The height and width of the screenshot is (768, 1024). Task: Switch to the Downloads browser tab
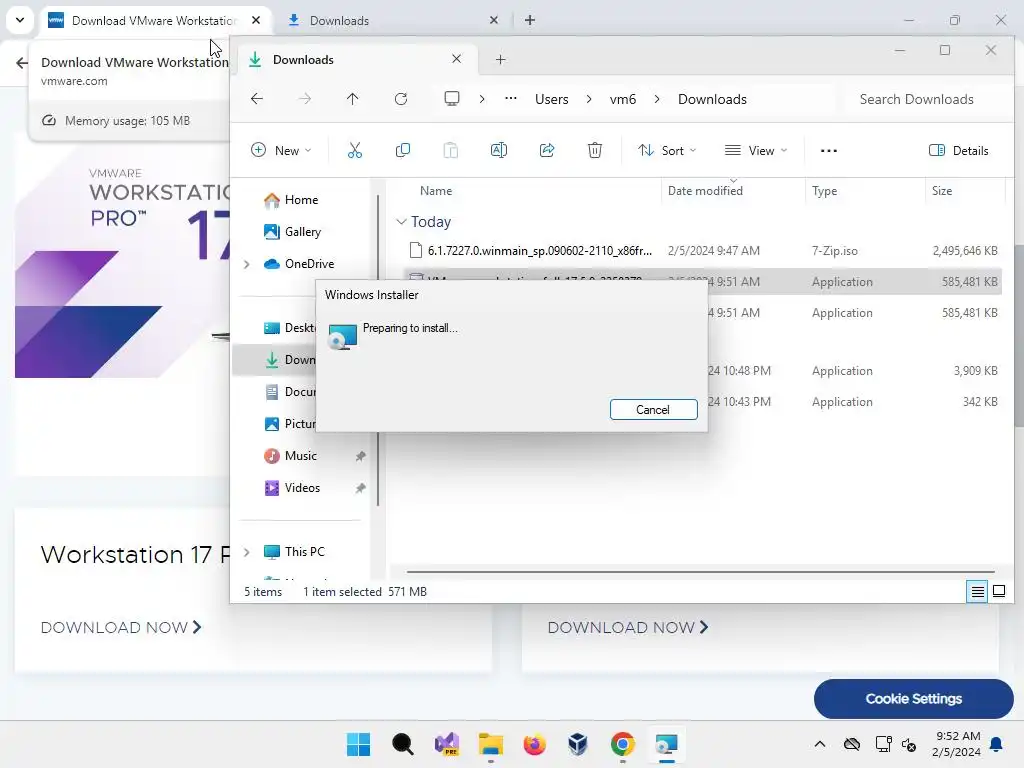(x=392, y=21)
